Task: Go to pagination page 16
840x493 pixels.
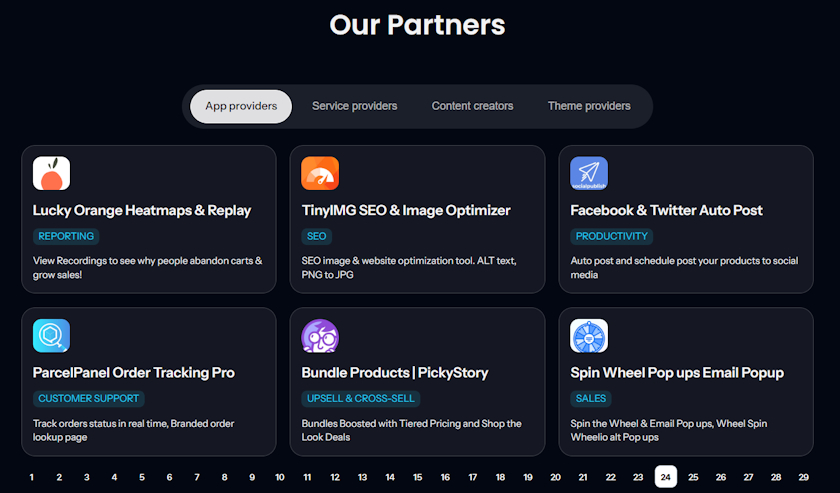Action: 445,477
